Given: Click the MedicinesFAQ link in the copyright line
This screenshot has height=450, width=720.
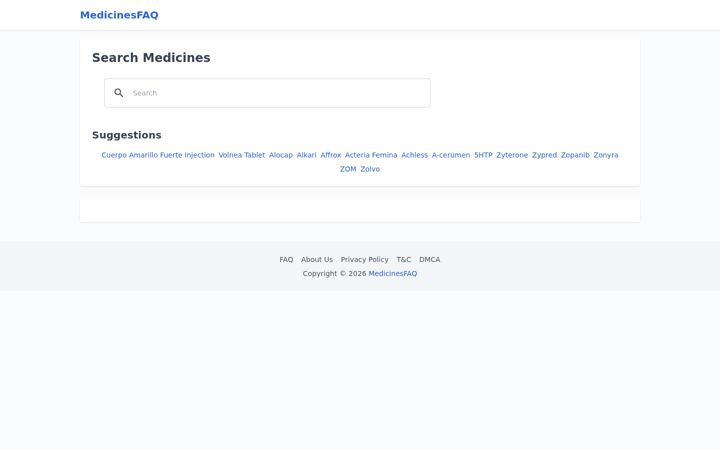Looking at the screenshot, I should tap(393, 274).
